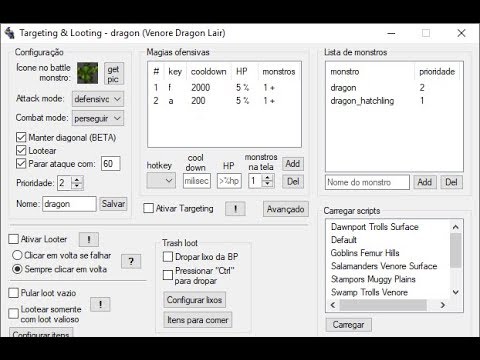This screenshot has width=480, height=360.
Task: Select spell row 2 with key a
Action: pos(224,101)
